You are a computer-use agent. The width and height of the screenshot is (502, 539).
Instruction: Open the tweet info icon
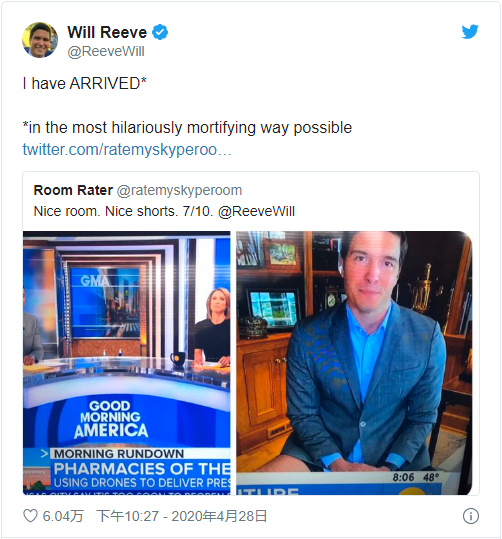[471, 516]
